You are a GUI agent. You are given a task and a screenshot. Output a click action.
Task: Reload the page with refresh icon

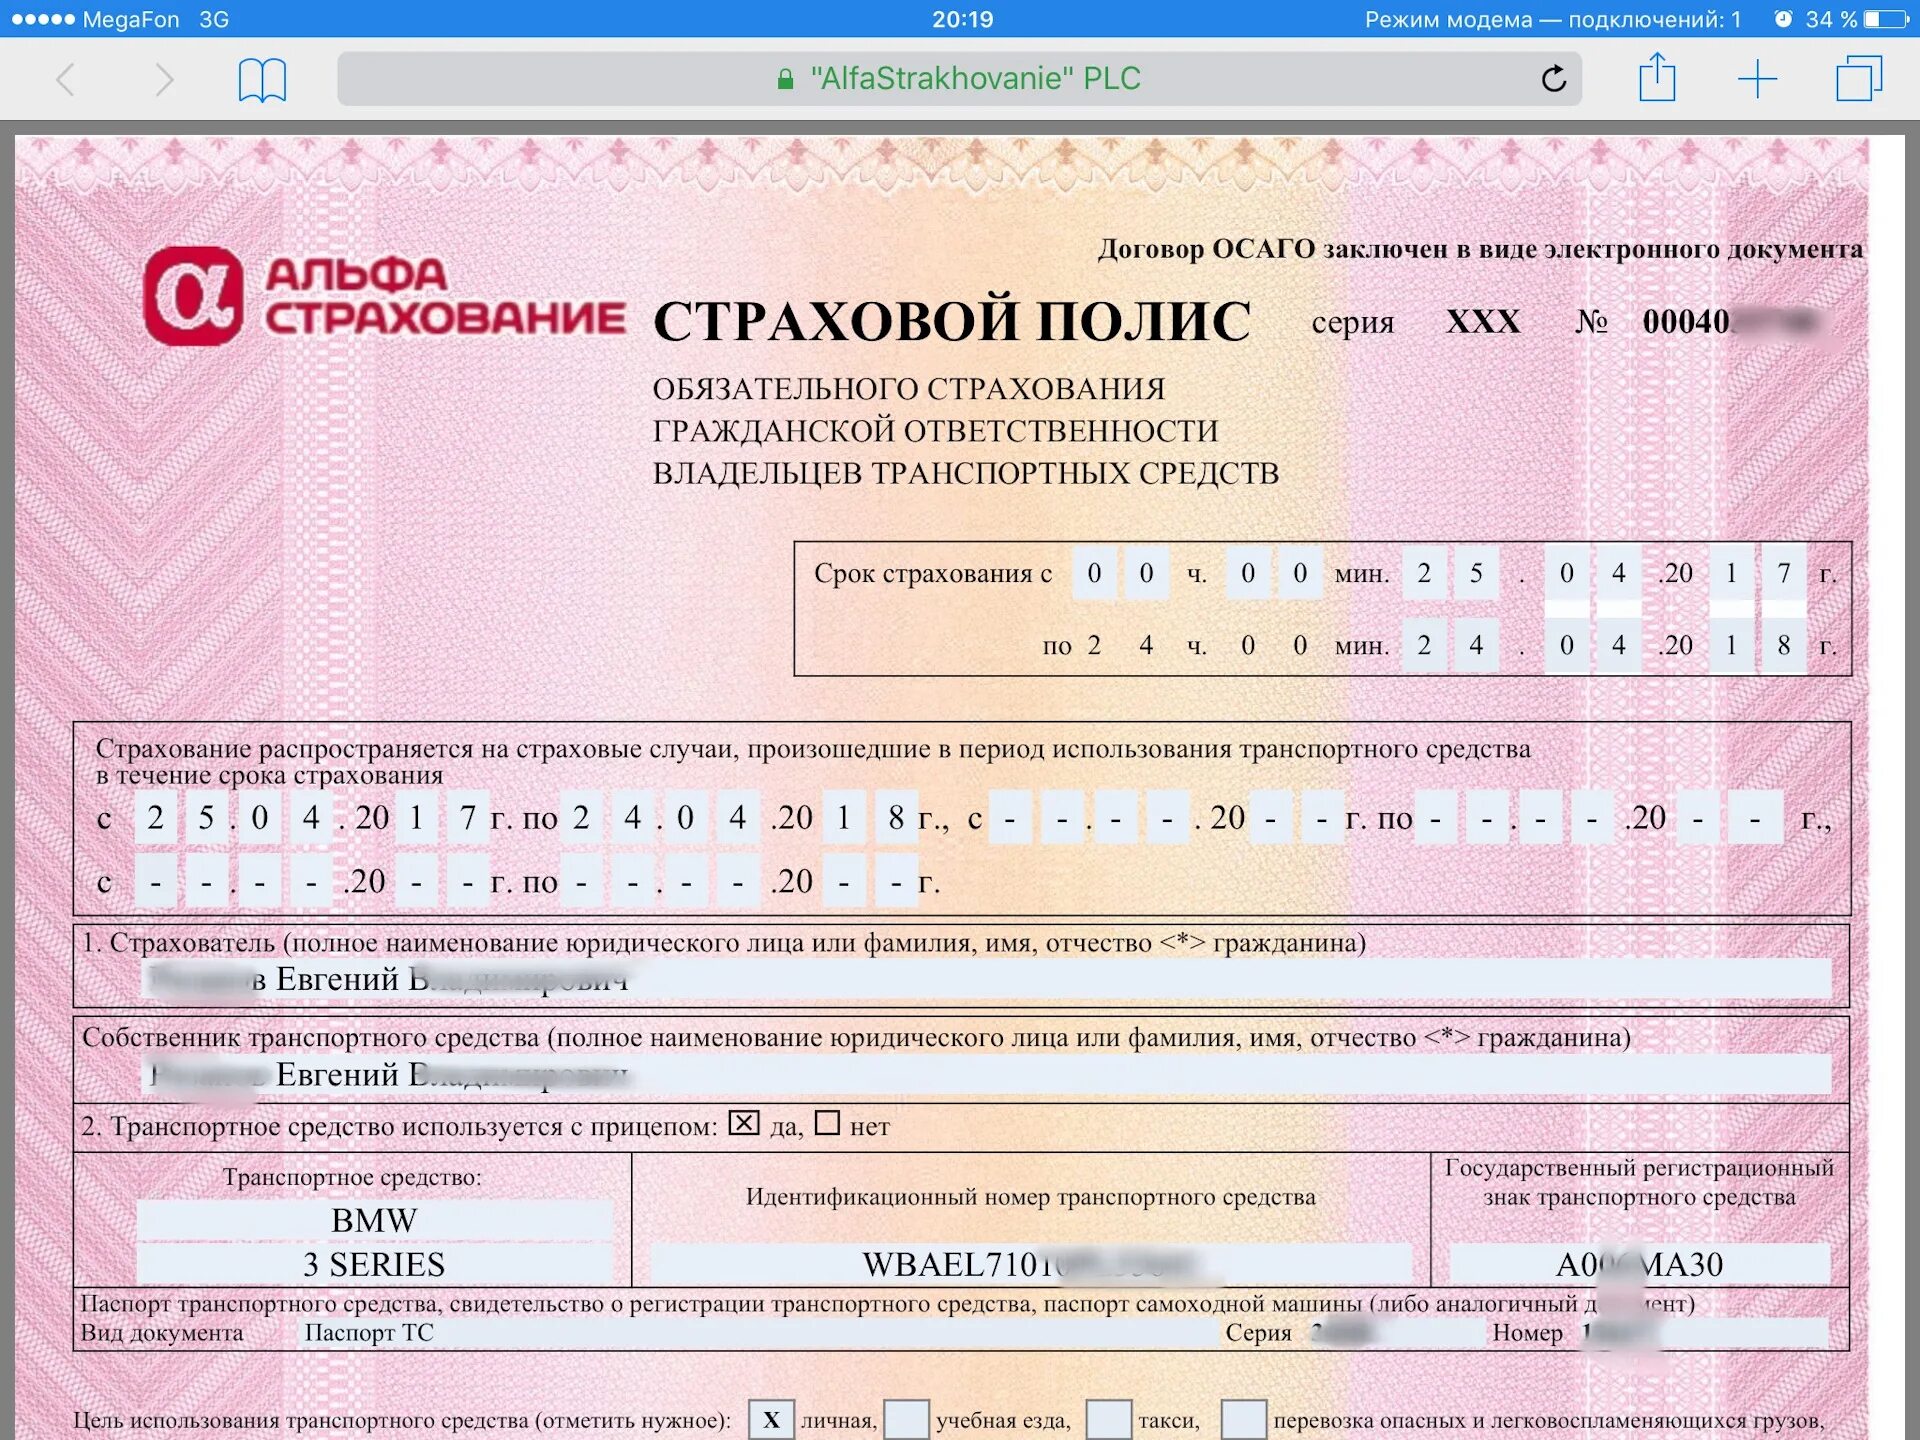(1553, 78)
